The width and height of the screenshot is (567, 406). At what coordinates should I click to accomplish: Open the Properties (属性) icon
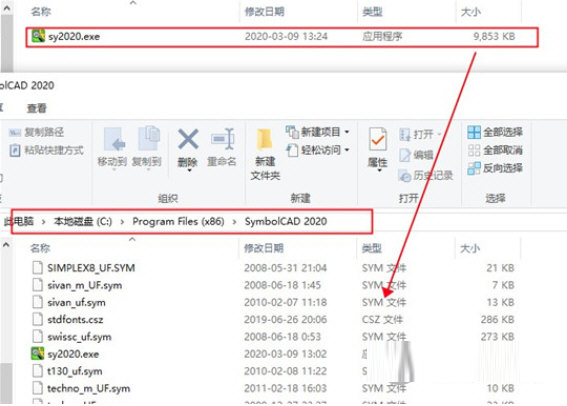click(378, 139)
